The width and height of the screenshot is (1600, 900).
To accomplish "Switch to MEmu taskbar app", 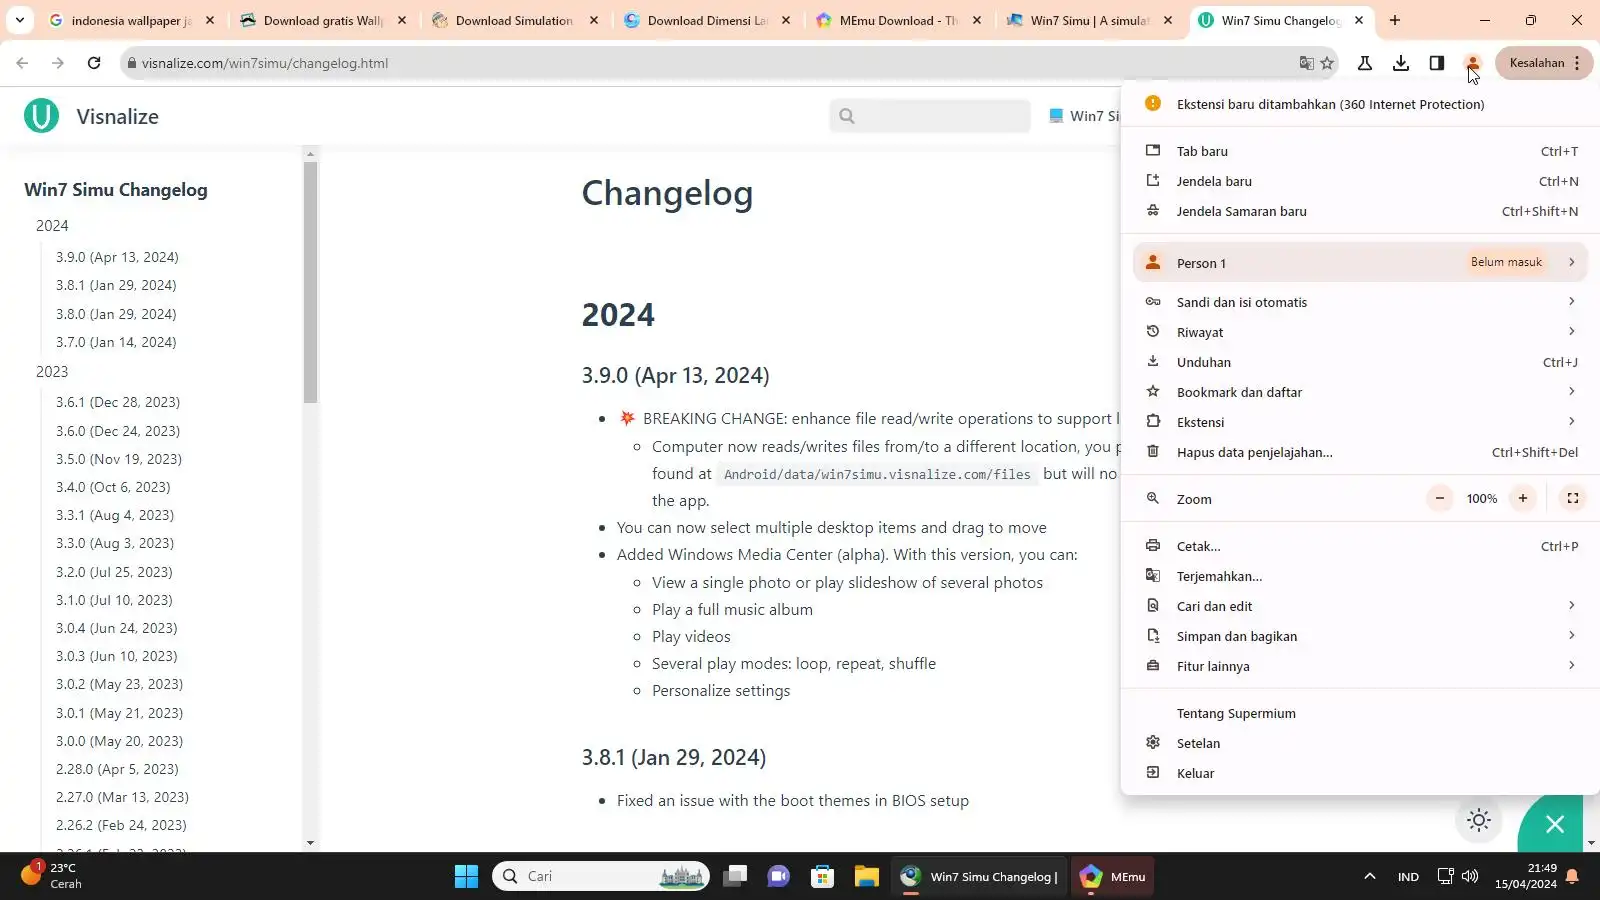I will coord(1113,877).
